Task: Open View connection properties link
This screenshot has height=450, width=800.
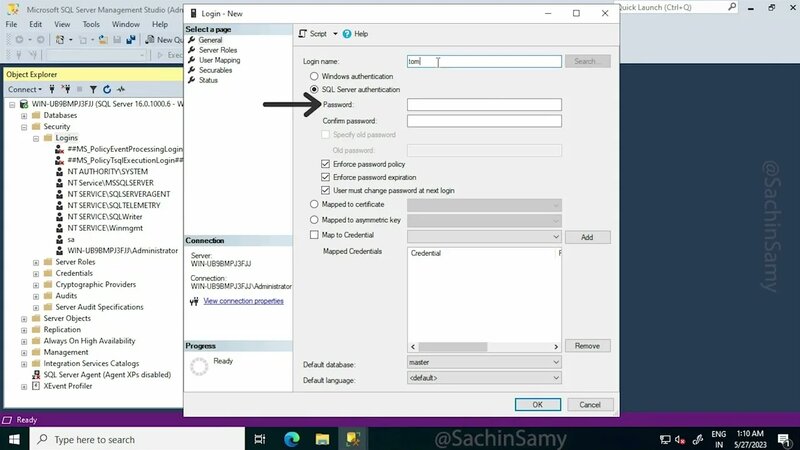Action: pyautogui.click(x=243, y=301)
